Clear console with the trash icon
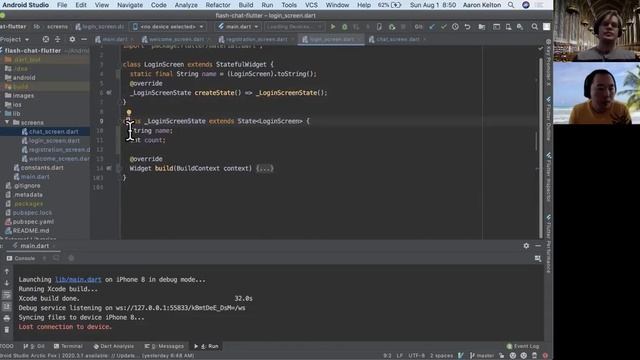Viewport: 640px width, 360px height. pos(7,329)
